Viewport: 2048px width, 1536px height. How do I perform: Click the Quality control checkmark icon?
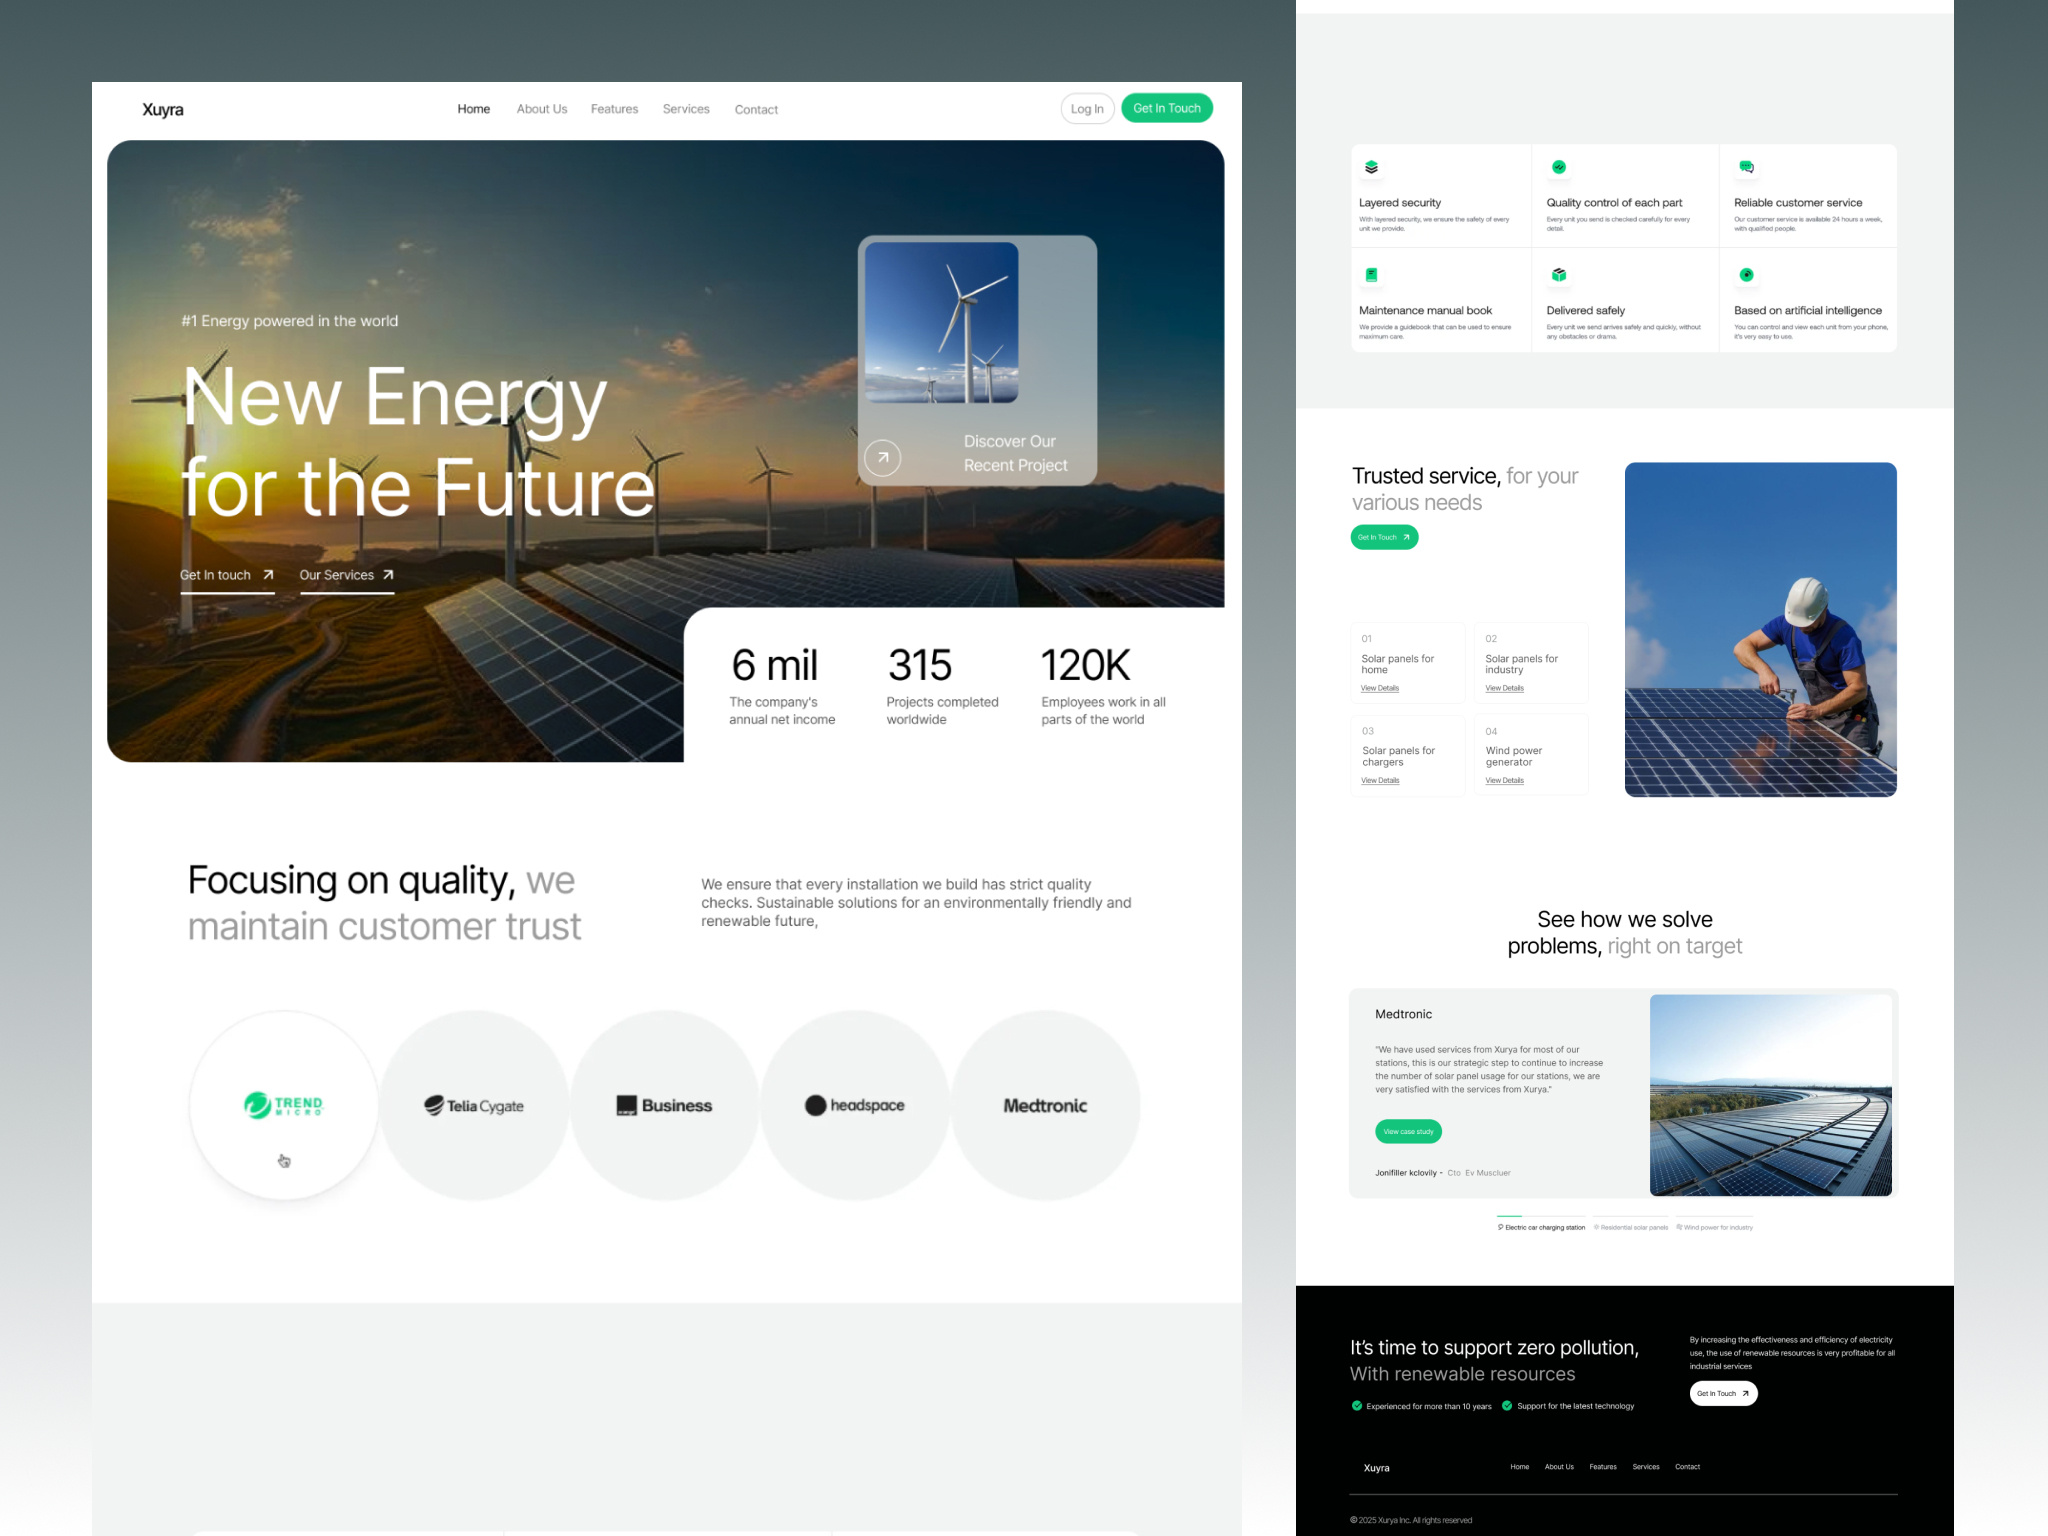click(x=1557, y=167)
